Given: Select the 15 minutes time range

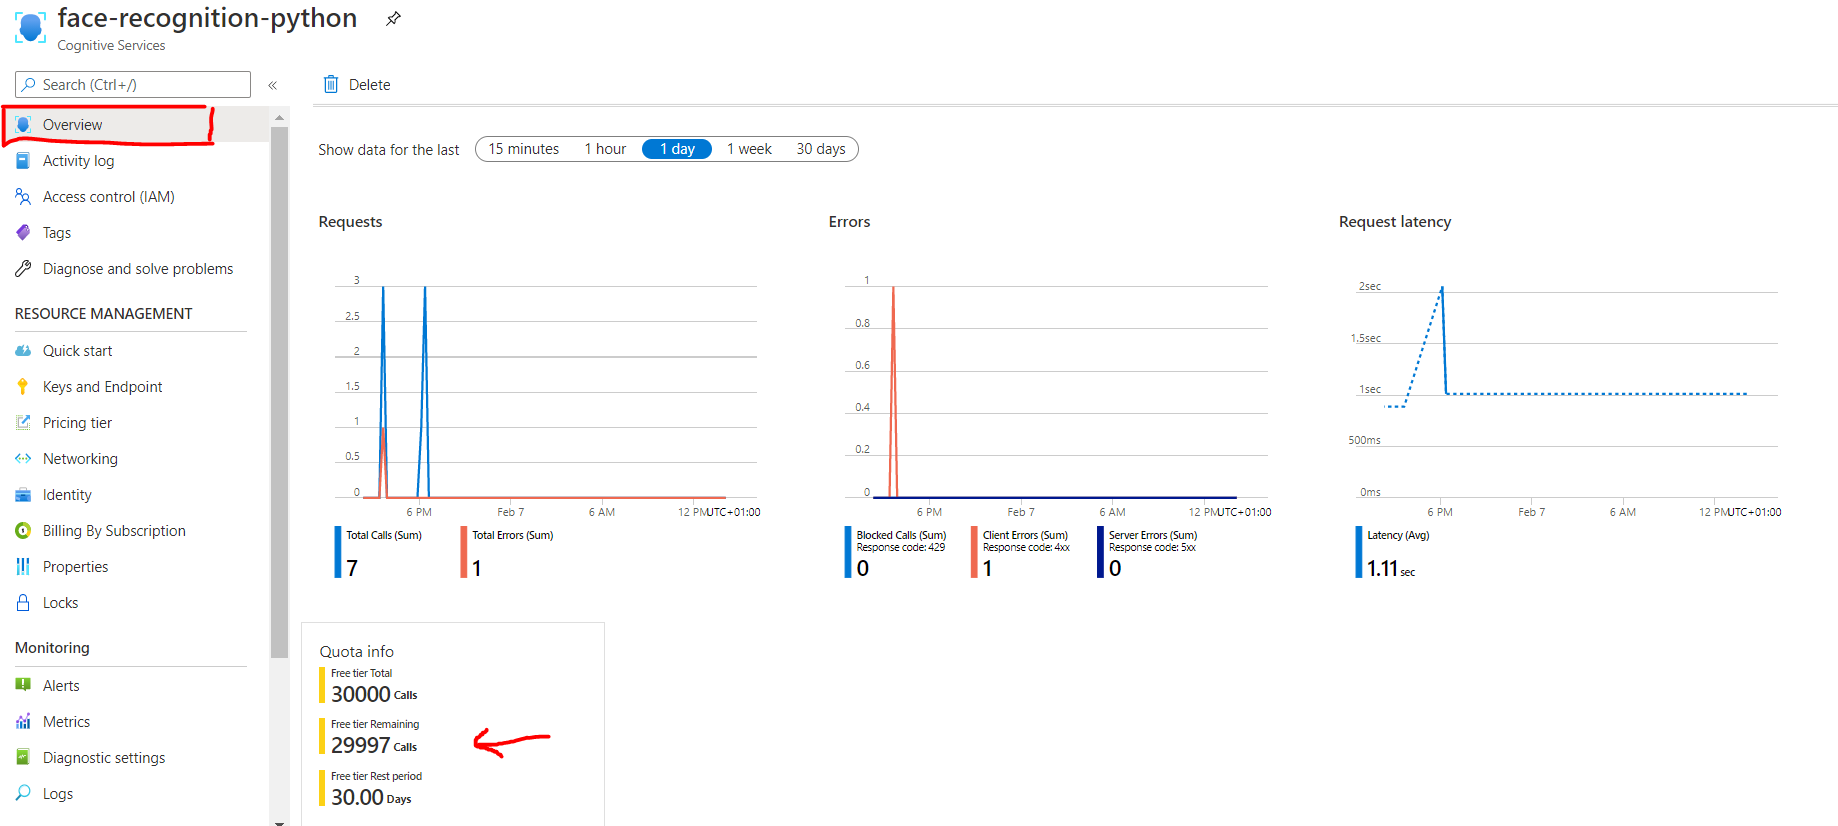Looking at the screenshot, I should click(x=523, y=149).
